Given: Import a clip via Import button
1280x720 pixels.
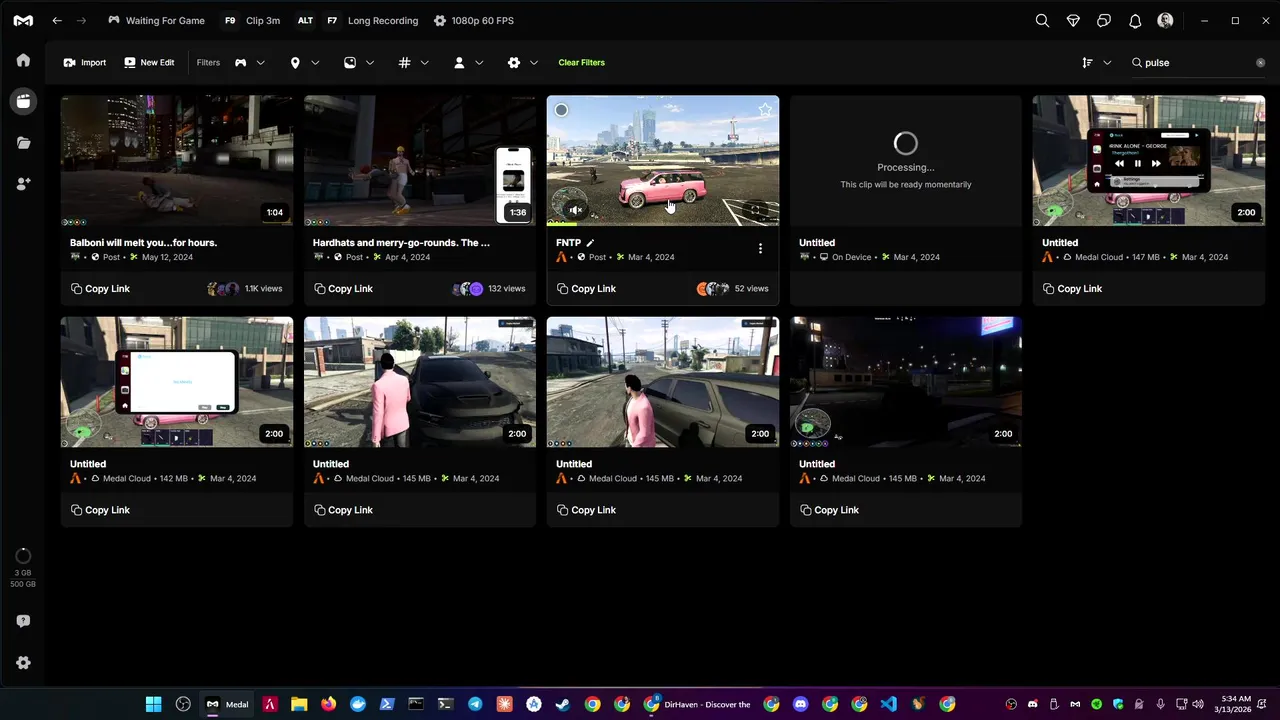Looking at the screenshot, I should (x=85, y=62).
